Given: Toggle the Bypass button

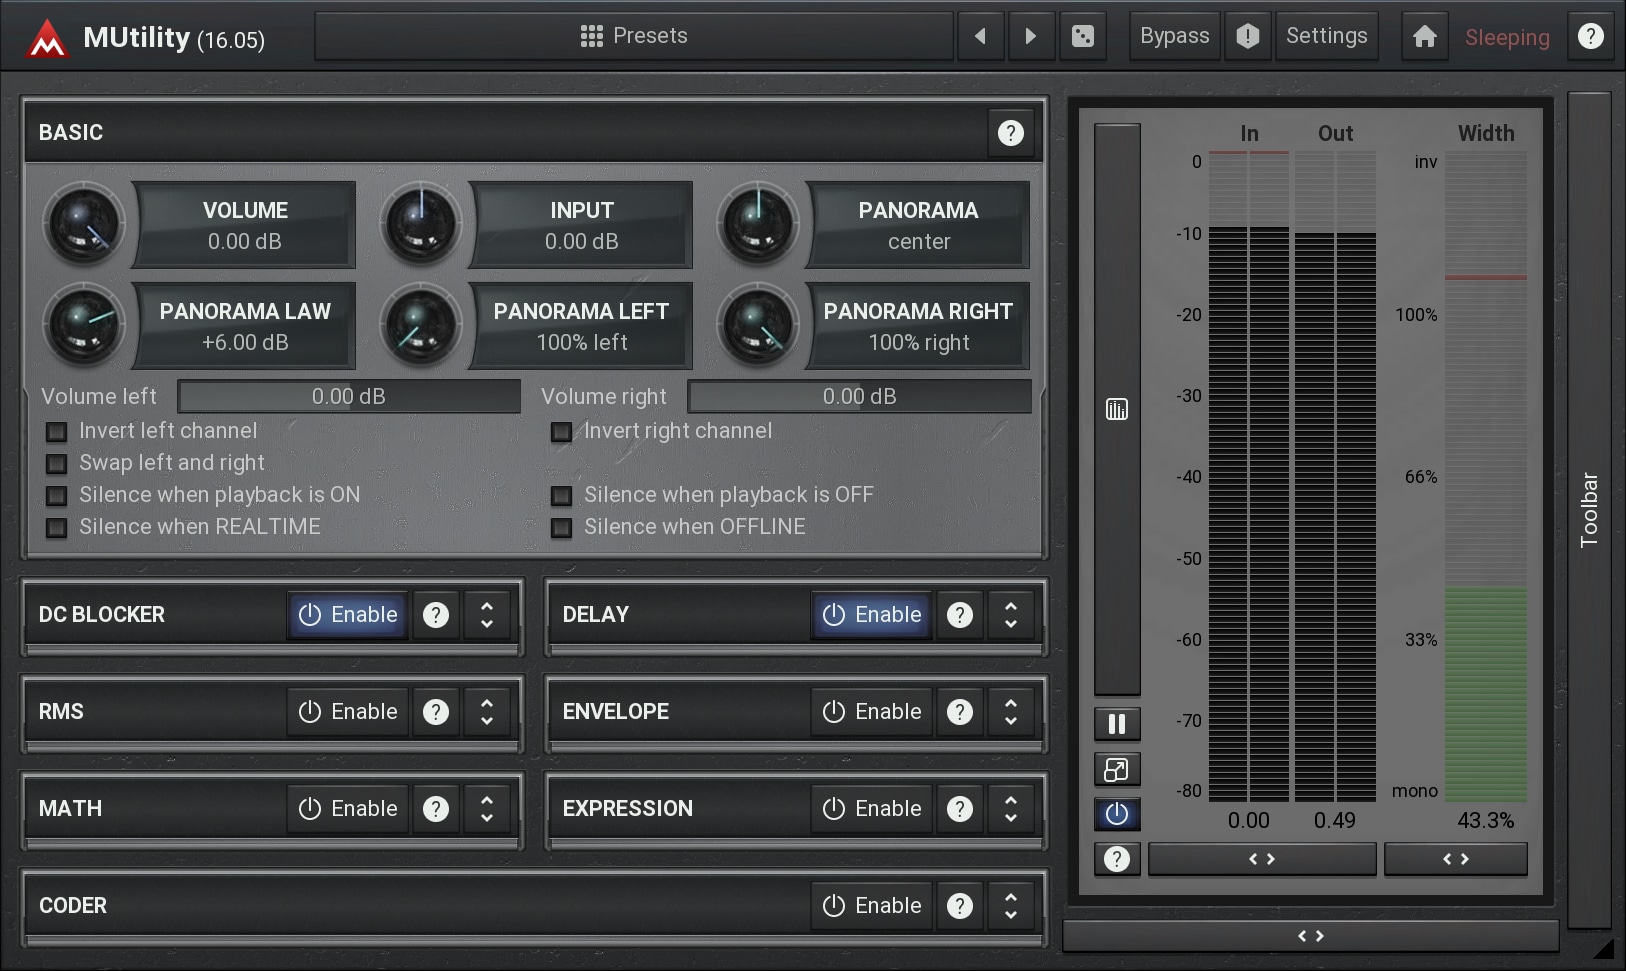Looking at the screenshot, I should 1175,36.
